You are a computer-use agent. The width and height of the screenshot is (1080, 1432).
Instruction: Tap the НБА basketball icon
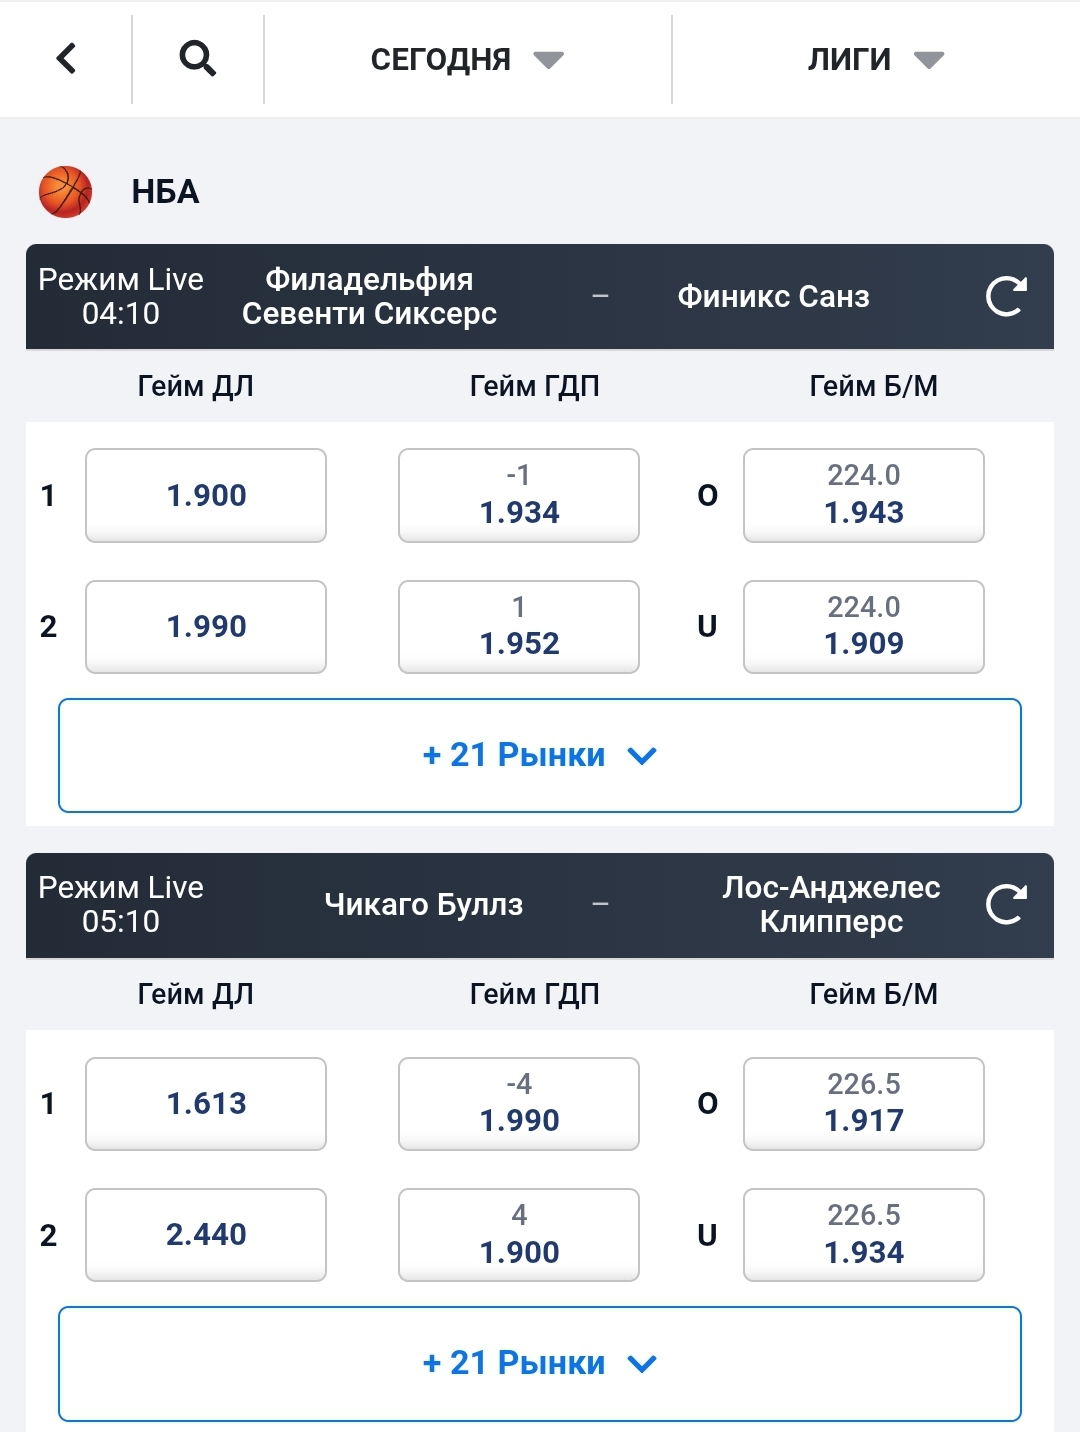click(66, 191)
